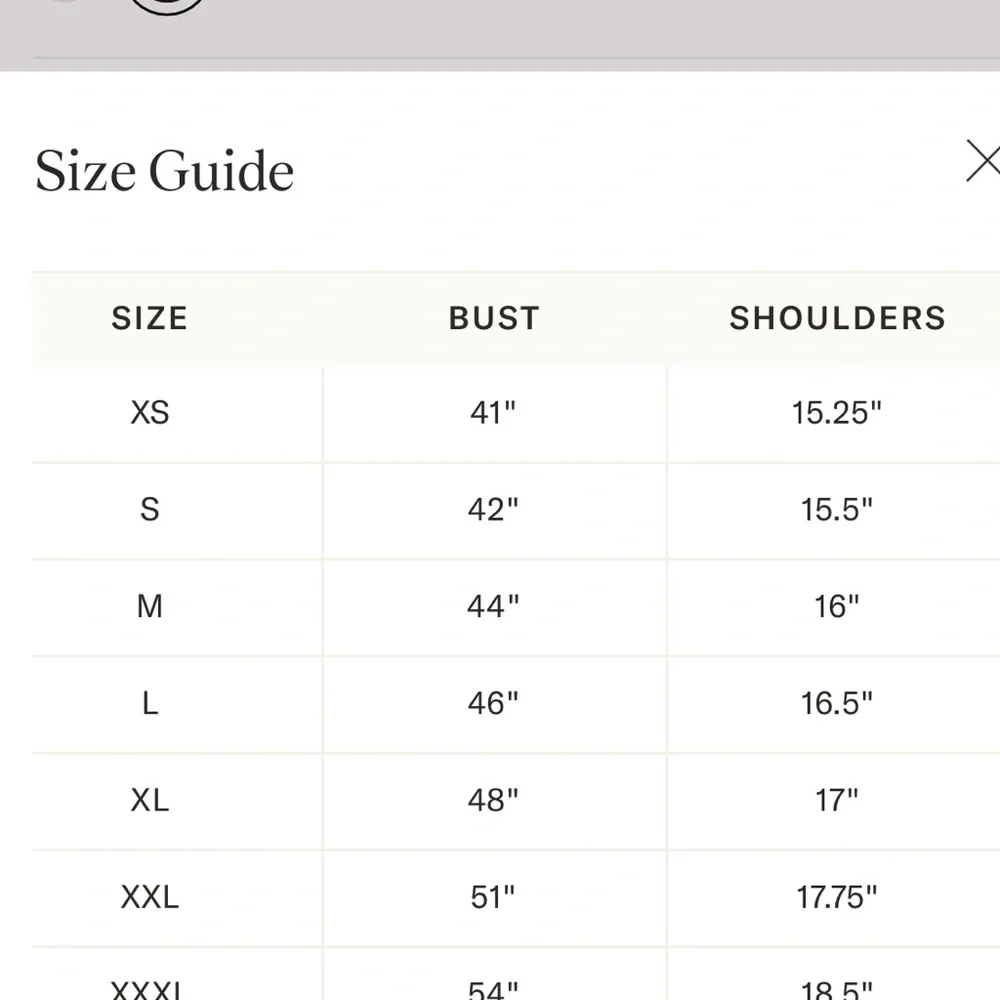Click the 15.25" shoulders measurement

click(x=837, y=412)
